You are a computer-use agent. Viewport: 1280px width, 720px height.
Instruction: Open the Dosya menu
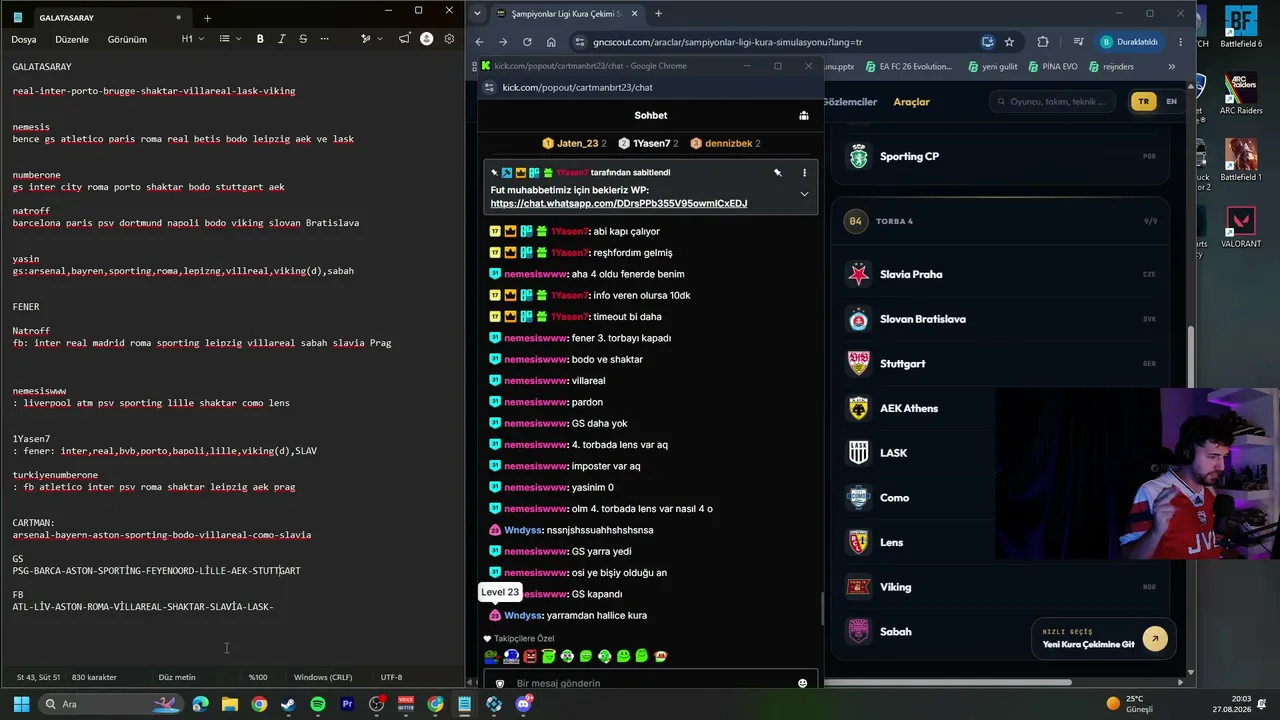[x=24, y=40]
